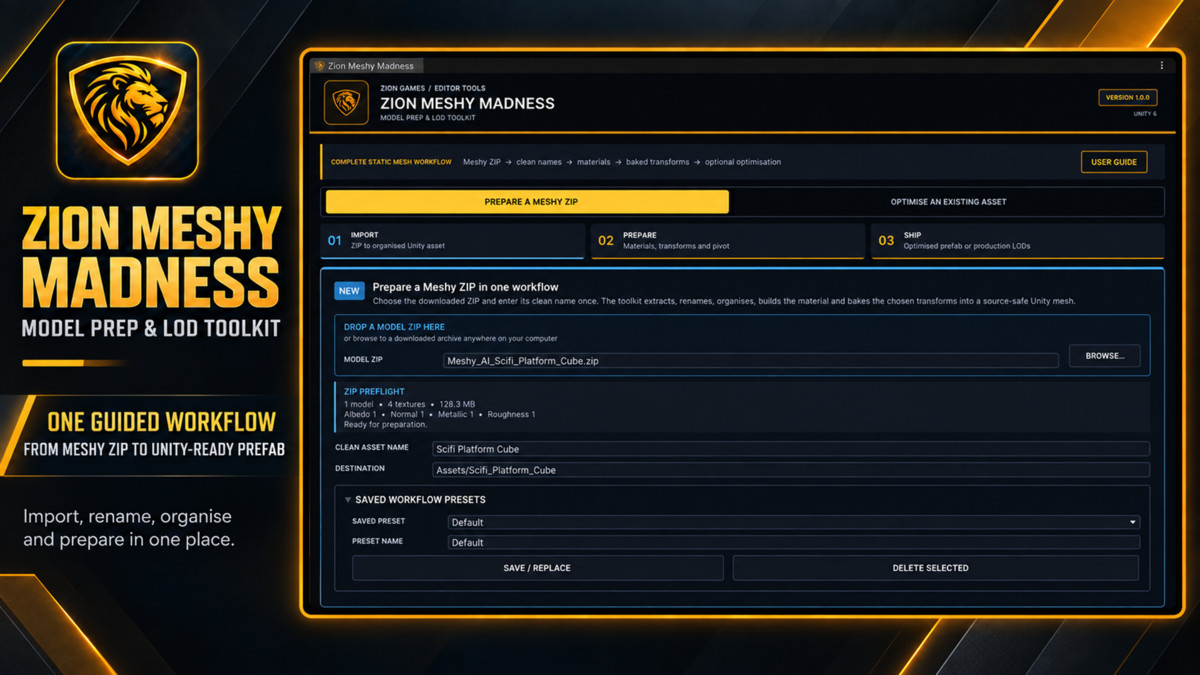
Task: Click the 'ONE GUIDED WORKFLOW' promo text
Action: tap(161, 421)
